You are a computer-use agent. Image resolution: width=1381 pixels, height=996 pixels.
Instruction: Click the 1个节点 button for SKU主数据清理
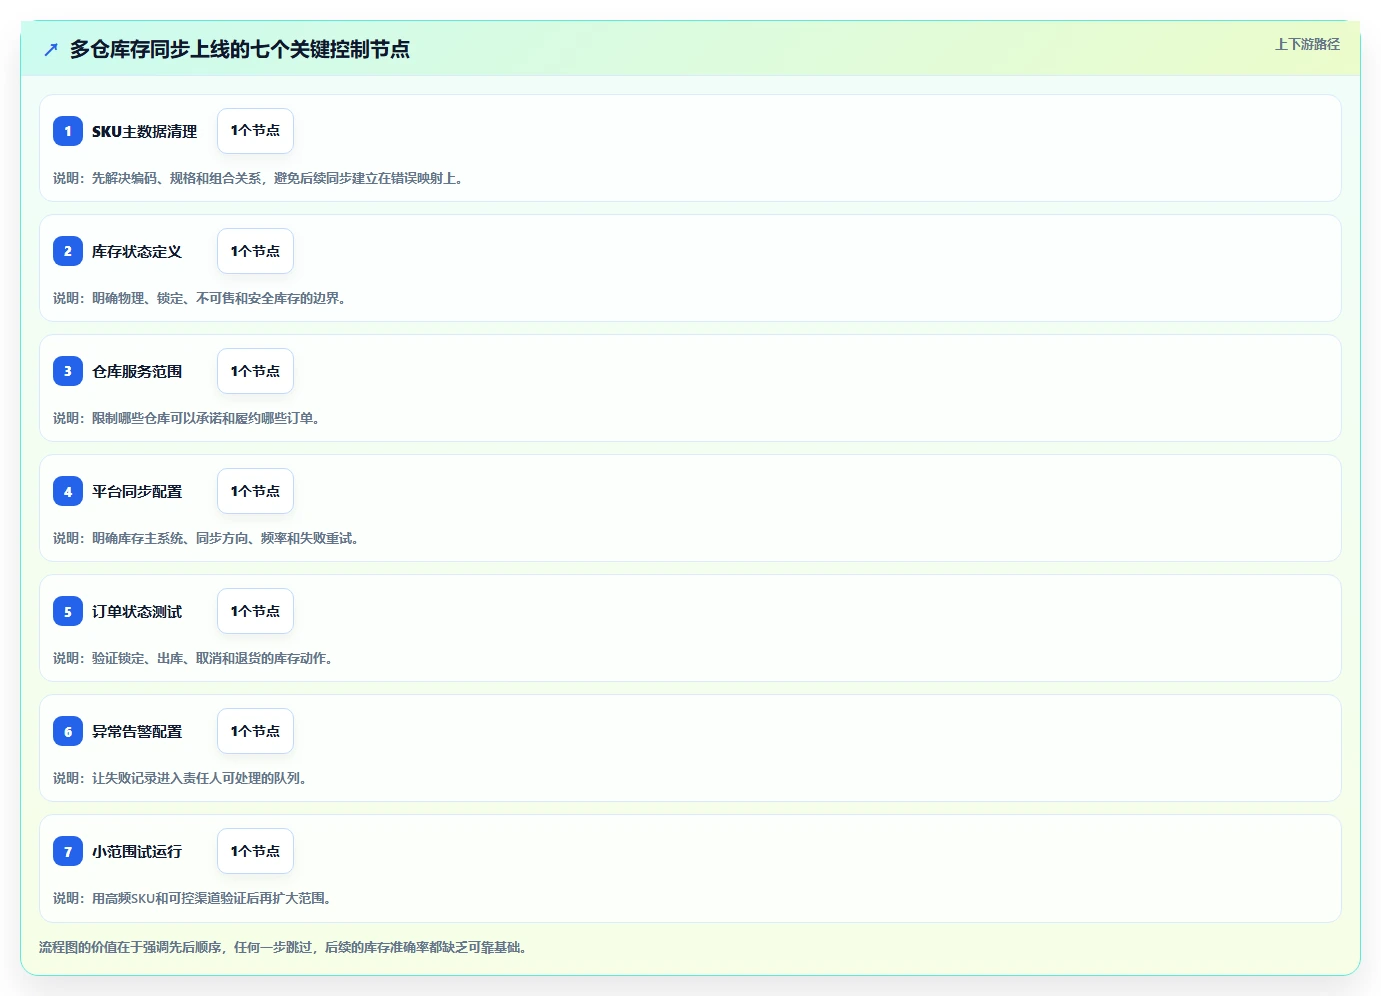[x=255, y=131]
